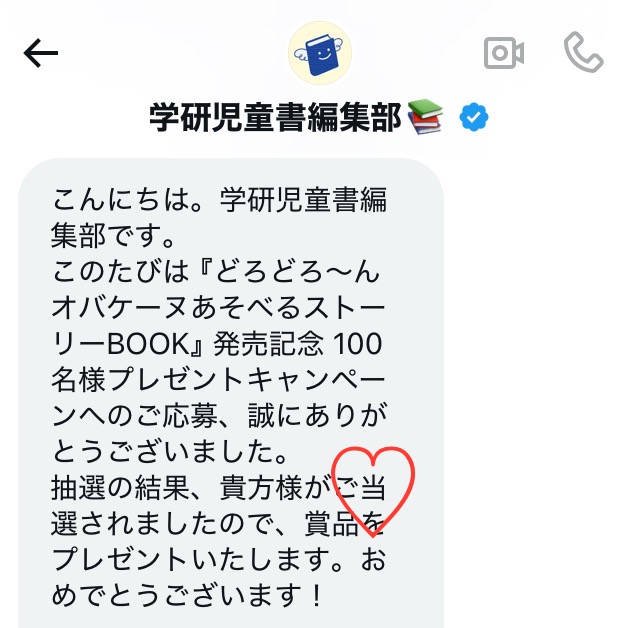This screenshot has height=628, width=640.
Task: Open profile via 学研児童書編集部 header name
Action: pos(275,118)
